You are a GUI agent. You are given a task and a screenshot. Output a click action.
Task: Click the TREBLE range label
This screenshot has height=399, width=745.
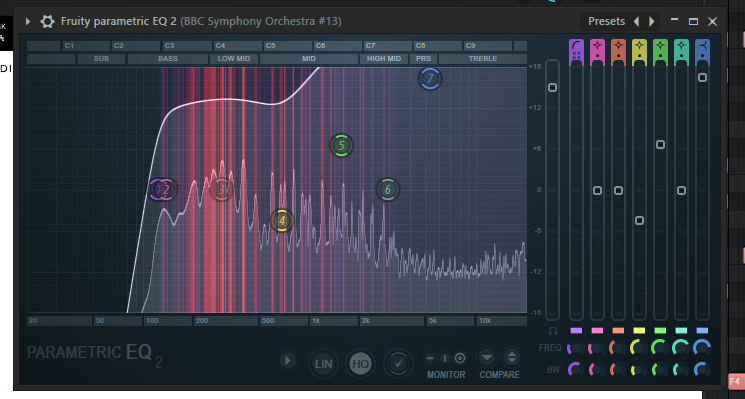coord(483,59)
